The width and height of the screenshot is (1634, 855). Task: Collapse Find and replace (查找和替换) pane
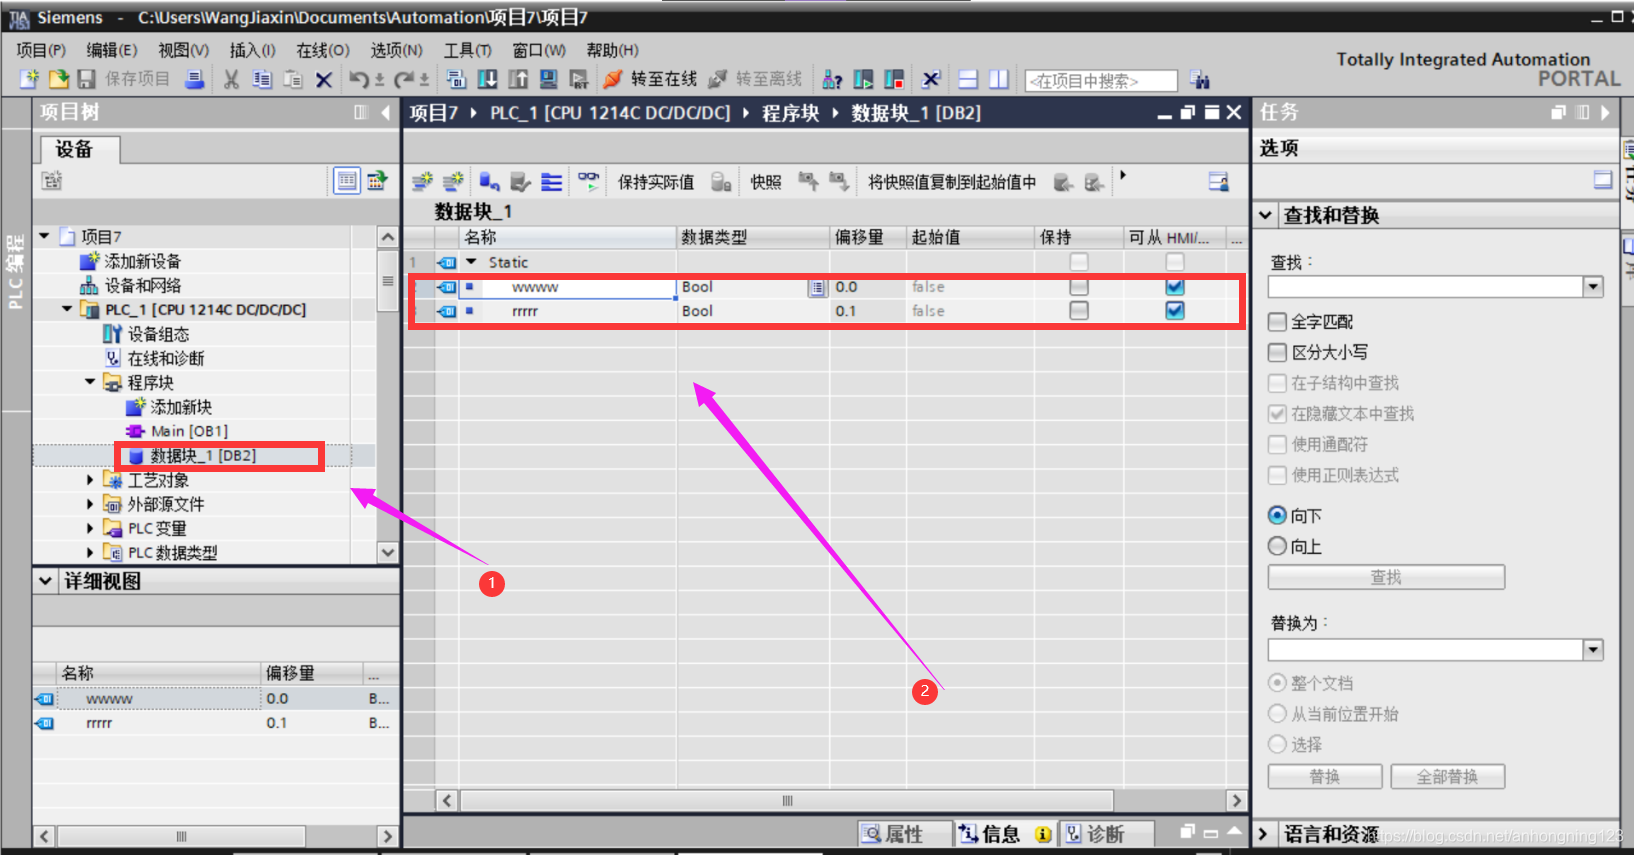click(1265, 215)
